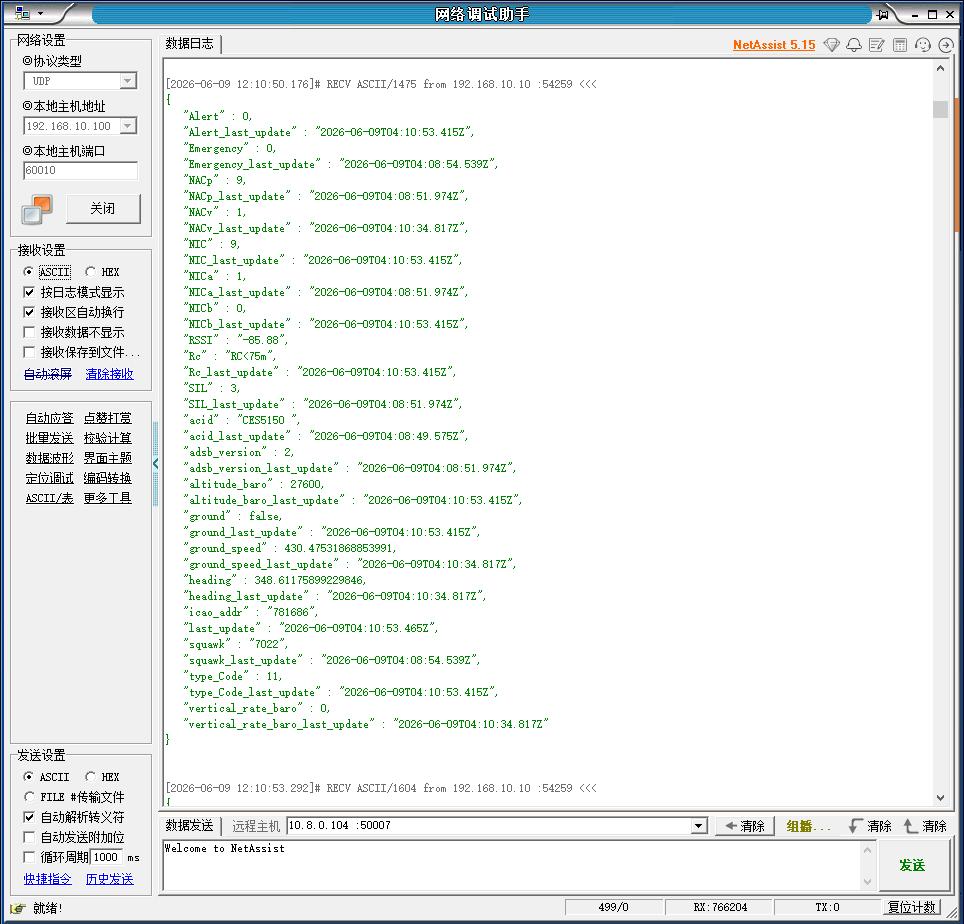964x924 pixels.
Task: Select HEX receive mode radio button
Action: pos(90,272)
